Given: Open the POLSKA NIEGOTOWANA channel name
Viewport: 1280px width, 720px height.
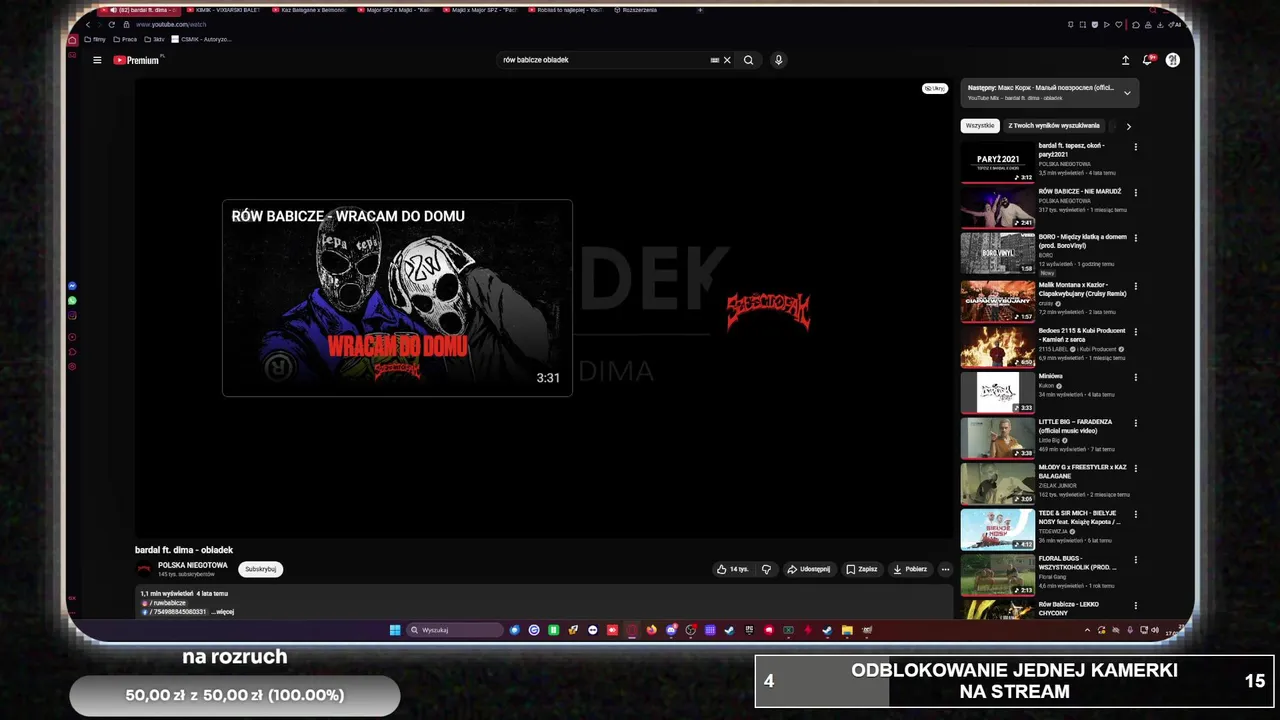Looking at the screenshot, I should point(192,565).
